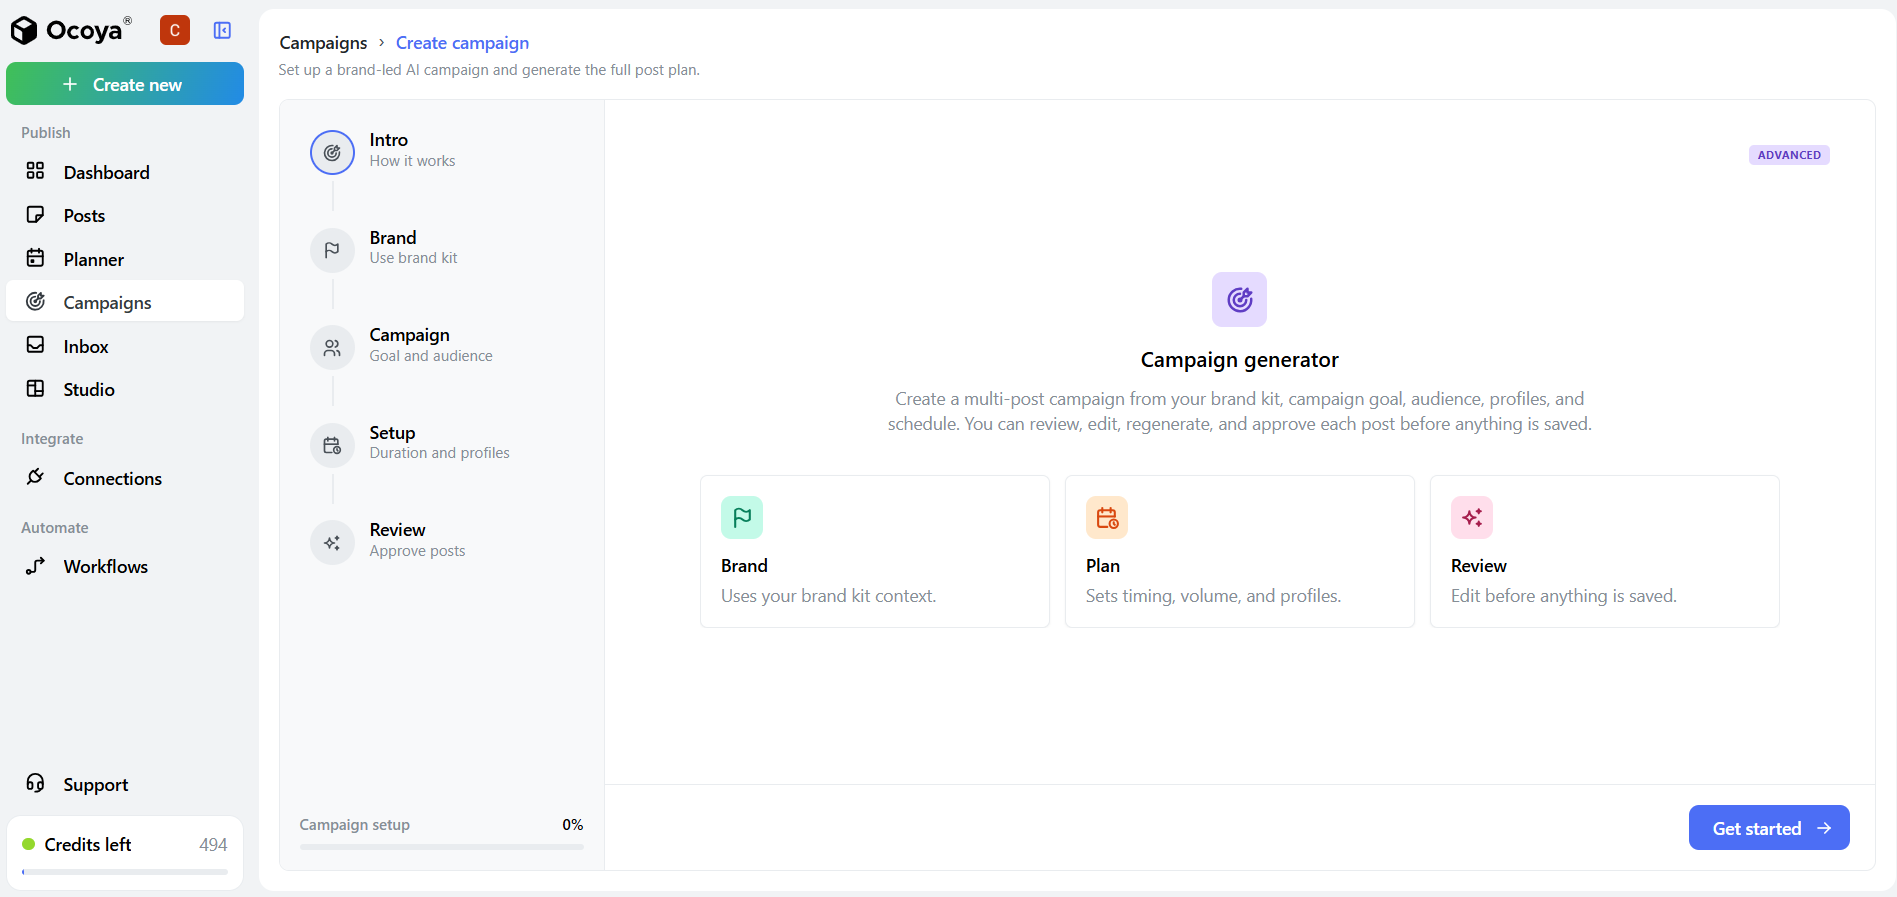Screen dimensions: 1897x897
Task: Collapse the sidebar with the panel icon
Action: pos(222,30)
